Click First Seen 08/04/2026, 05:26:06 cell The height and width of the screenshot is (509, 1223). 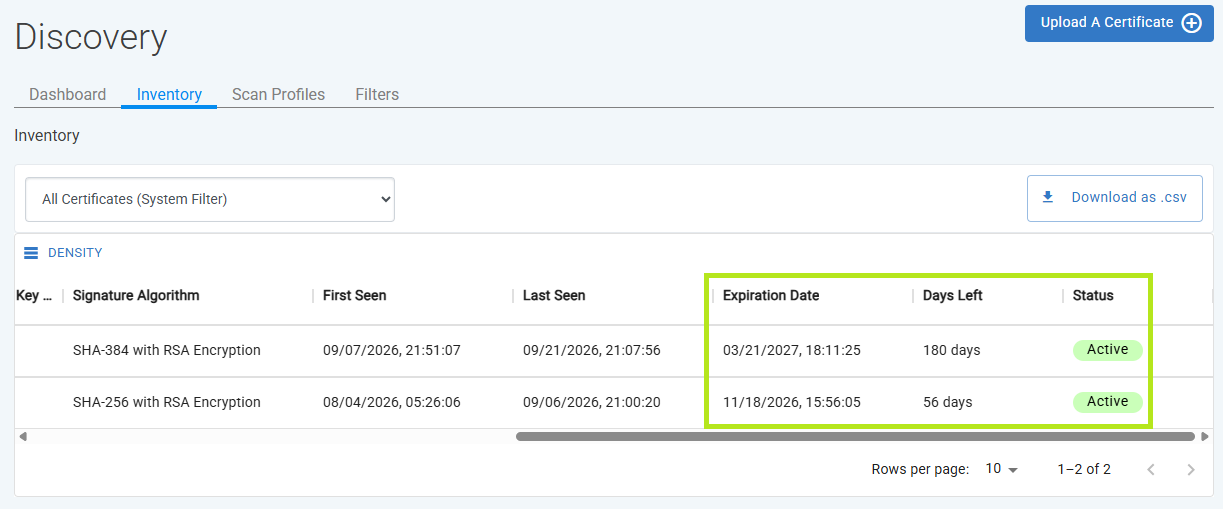tap(392, 403)
